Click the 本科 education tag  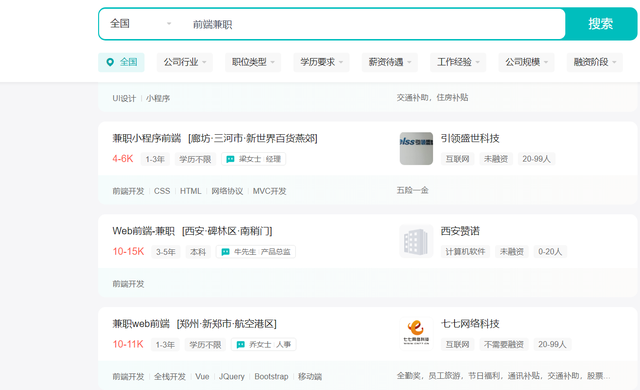[198, 252]
